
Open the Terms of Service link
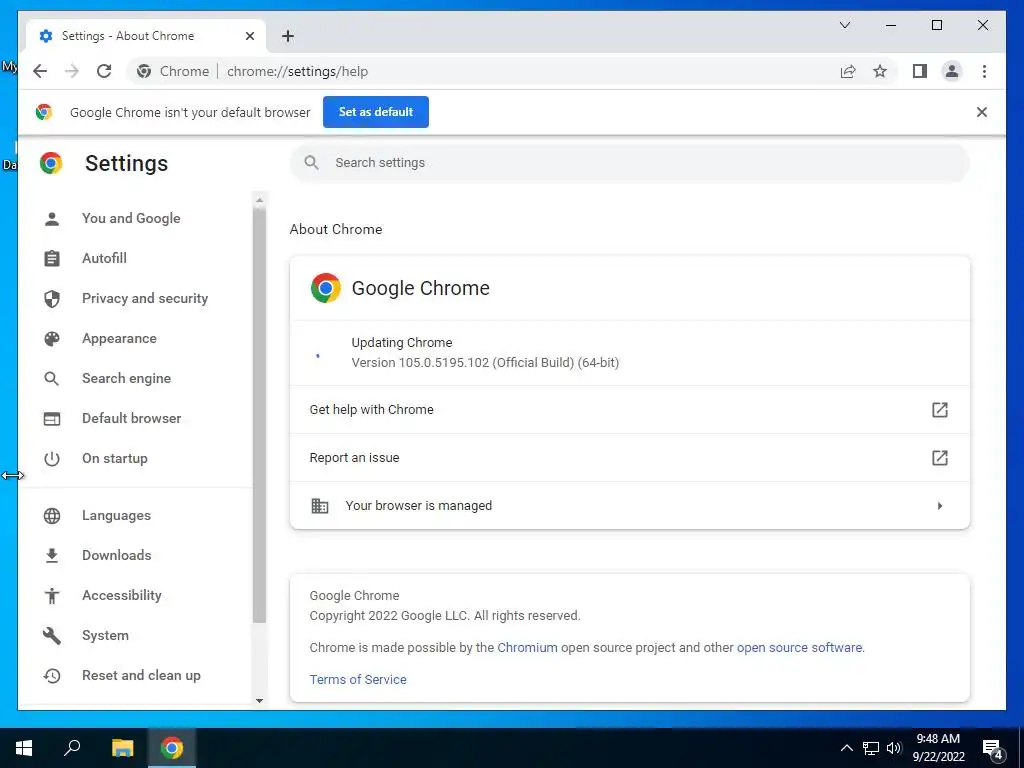pyautogui.click(x=358, y=679)
